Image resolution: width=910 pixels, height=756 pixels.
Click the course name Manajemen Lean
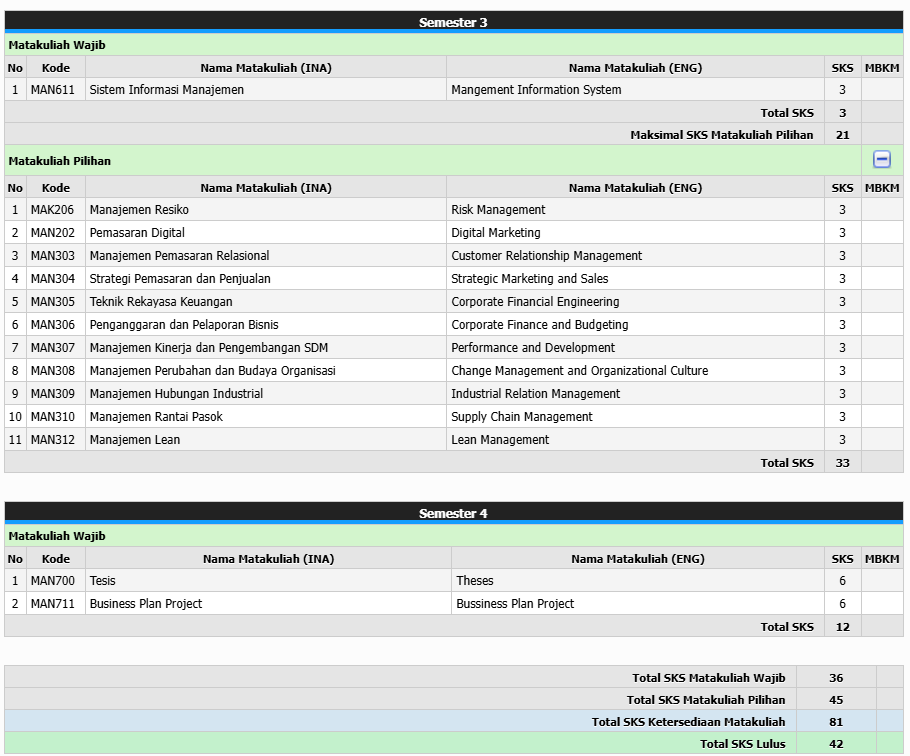pos(135,440)
